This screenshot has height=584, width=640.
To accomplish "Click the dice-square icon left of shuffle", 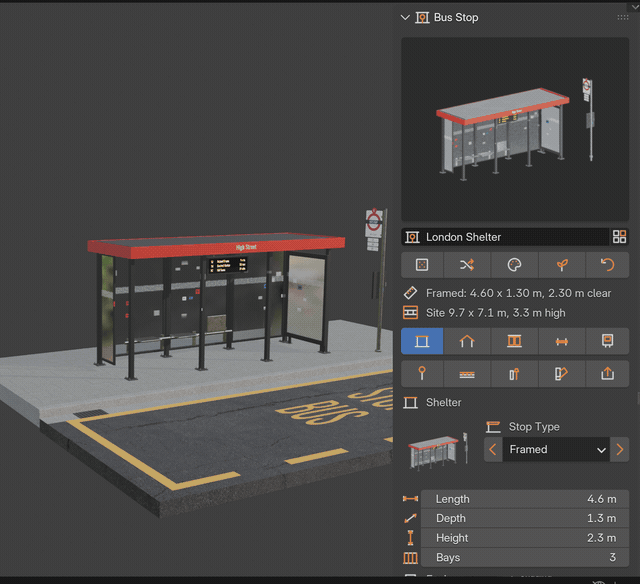I will click(x=422, y=265).
